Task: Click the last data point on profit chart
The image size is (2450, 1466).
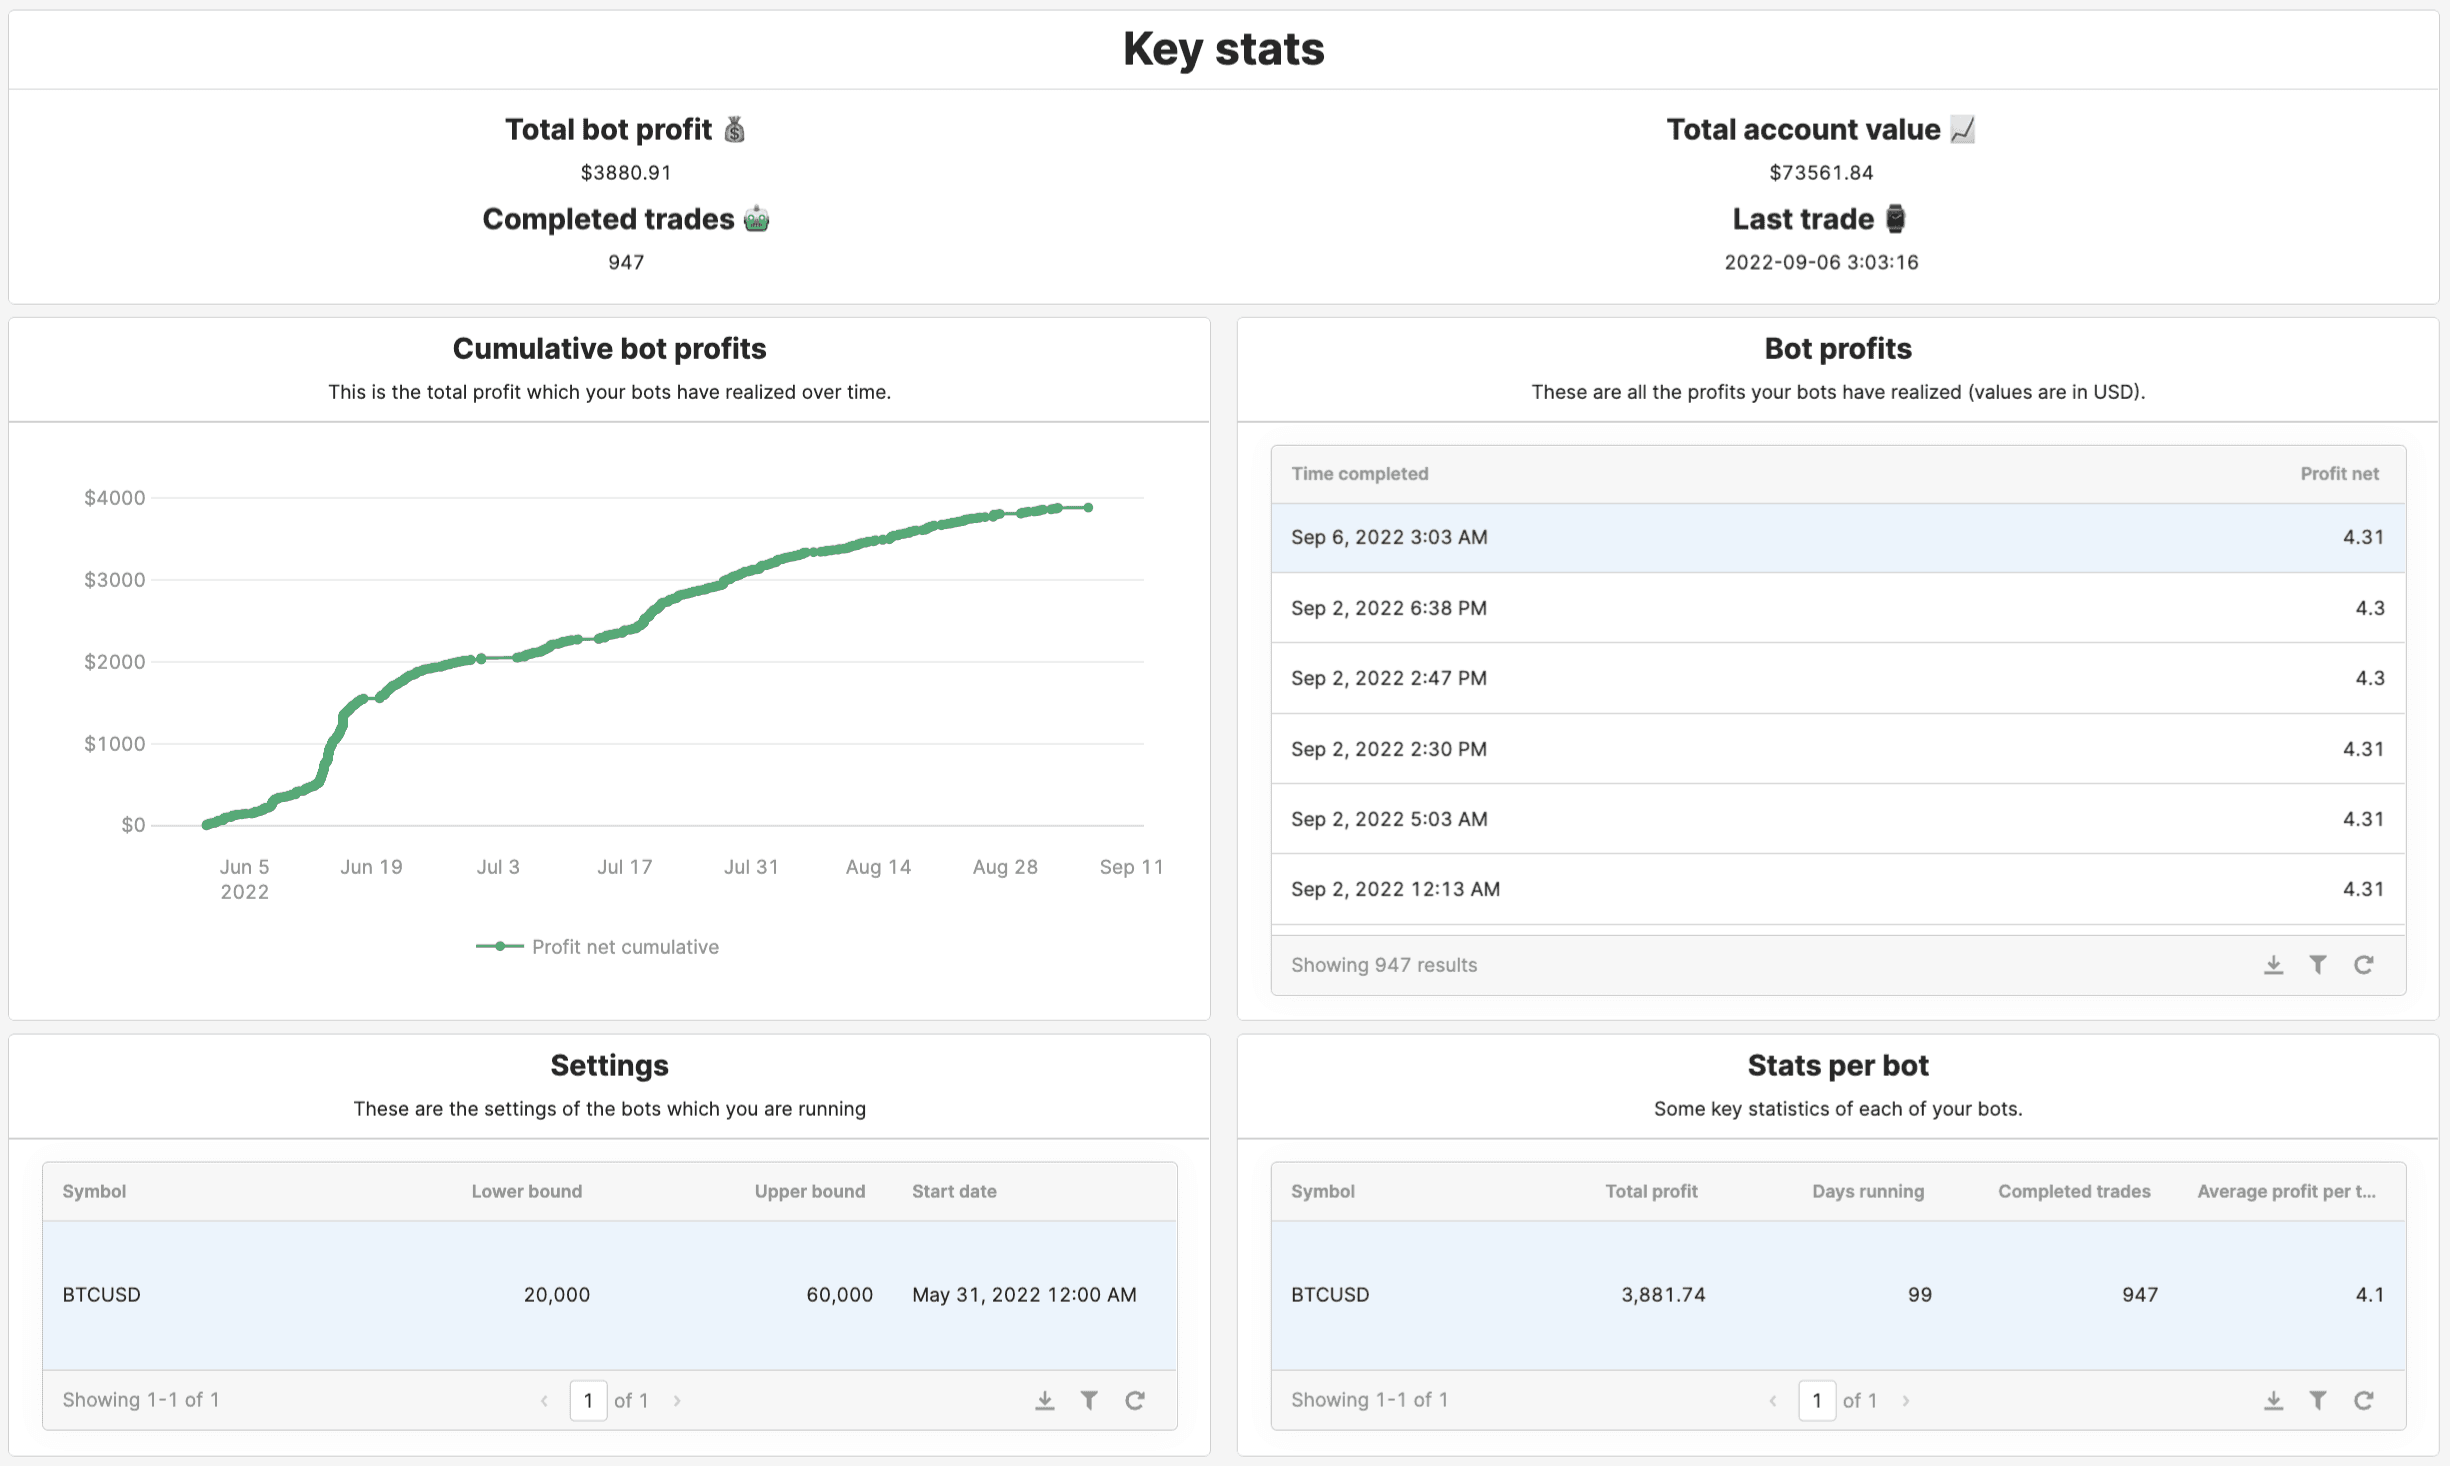Action: [1088, 508]
